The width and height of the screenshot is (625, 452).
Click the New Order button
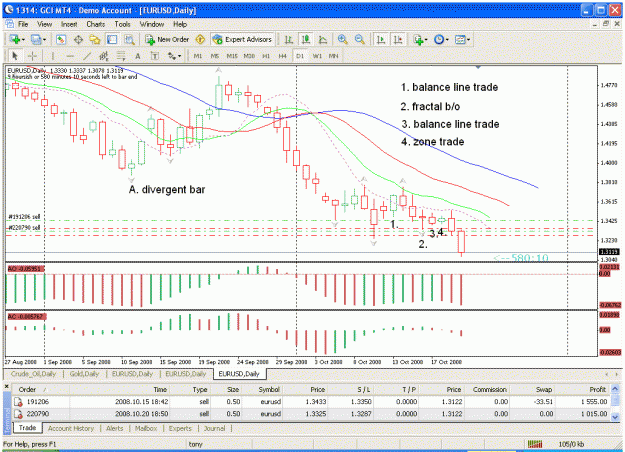click(167, 39)
